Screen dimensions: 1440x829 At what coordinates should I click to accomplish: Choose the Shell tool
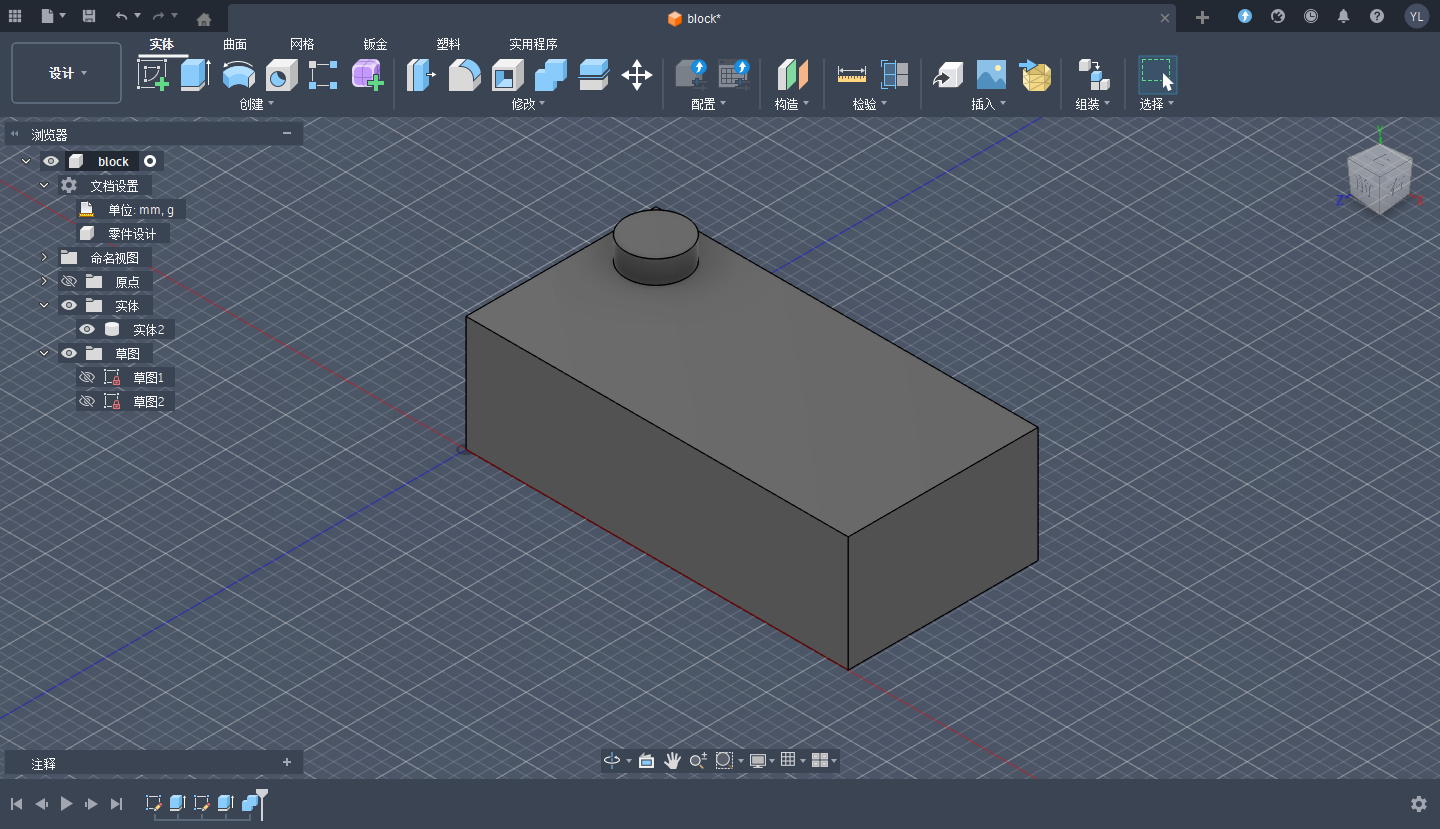point(507,75)
